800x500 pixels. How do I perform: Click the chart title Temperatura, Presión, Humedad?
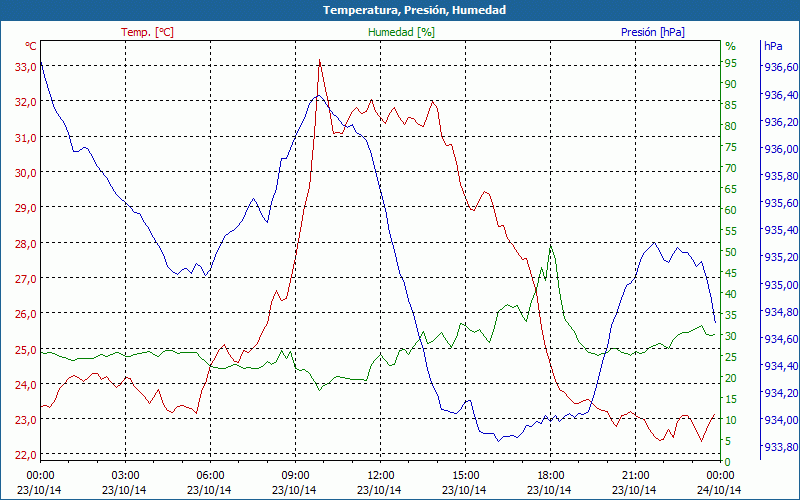point(414,10)
